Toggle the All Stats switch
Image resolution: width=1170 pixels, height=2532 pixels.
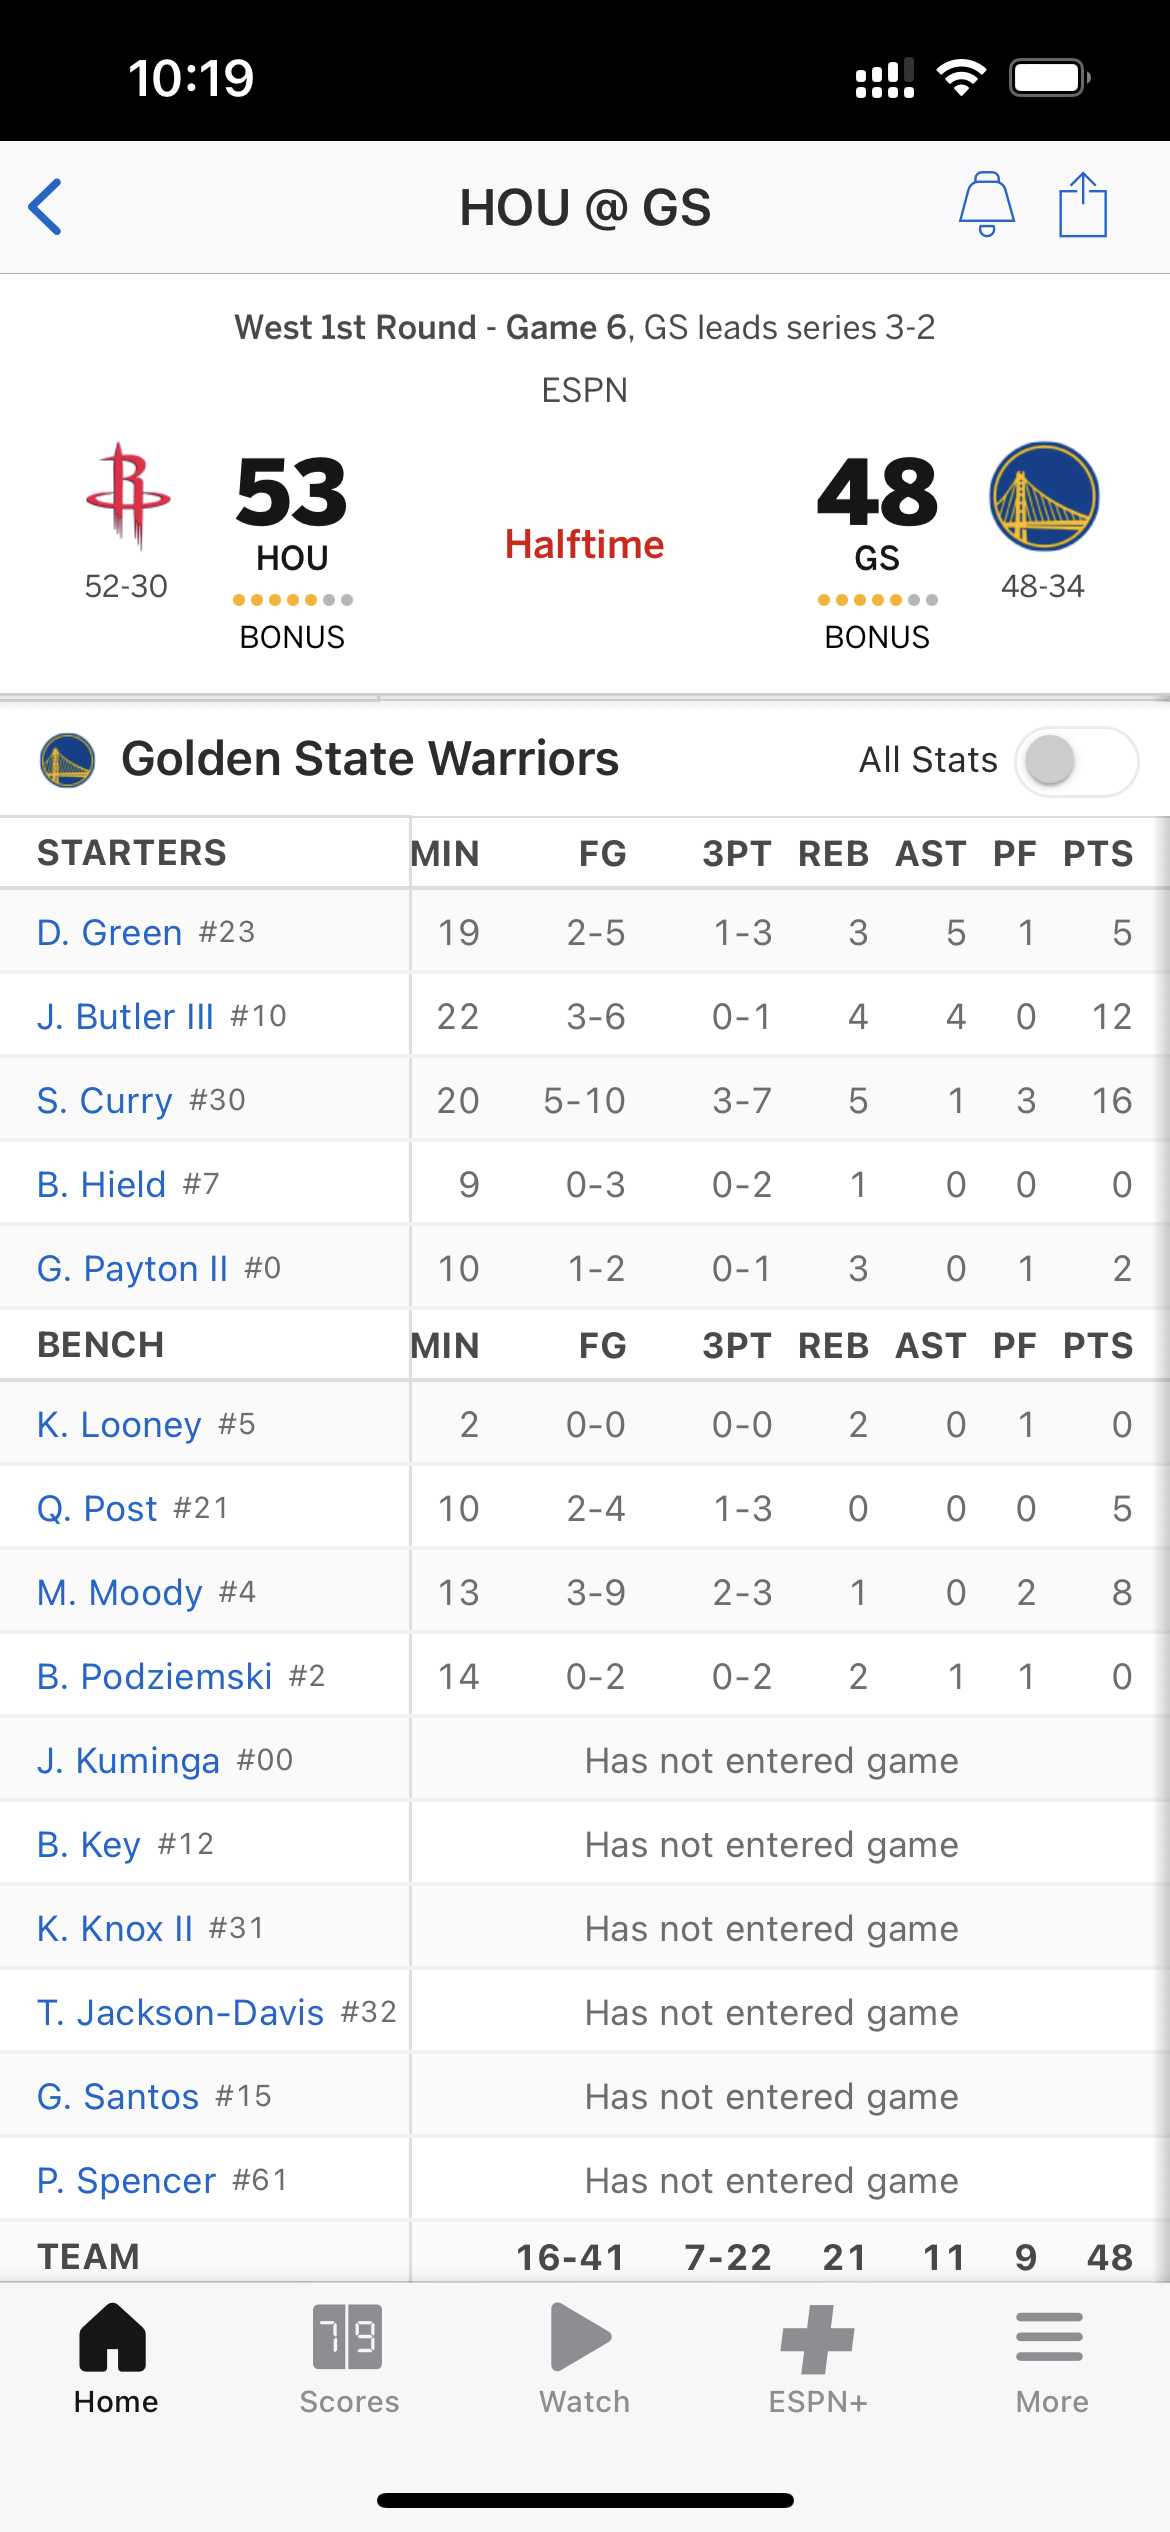(1076, 761)
